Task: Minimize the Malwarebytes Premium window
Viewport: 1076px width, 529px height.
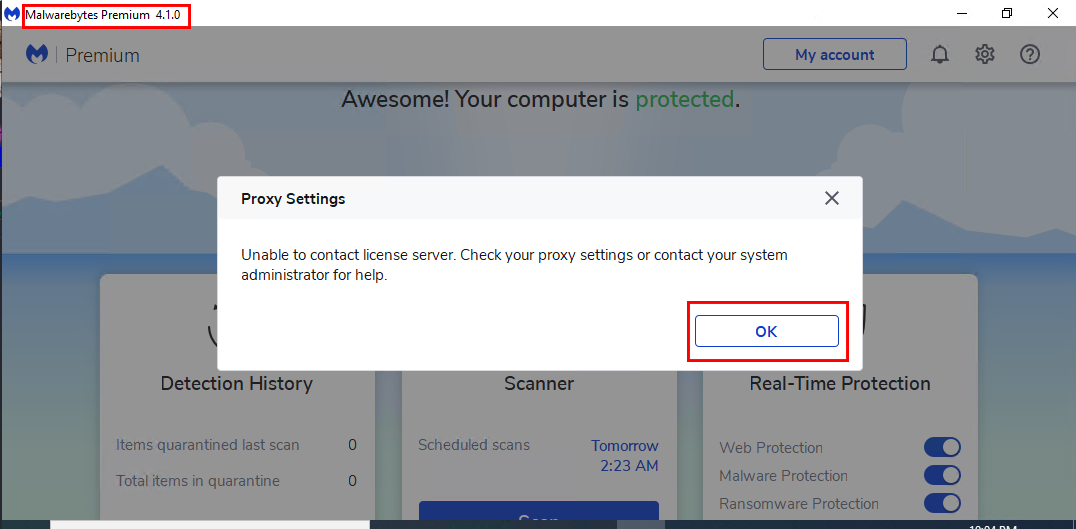Action: tap(961, 13)
